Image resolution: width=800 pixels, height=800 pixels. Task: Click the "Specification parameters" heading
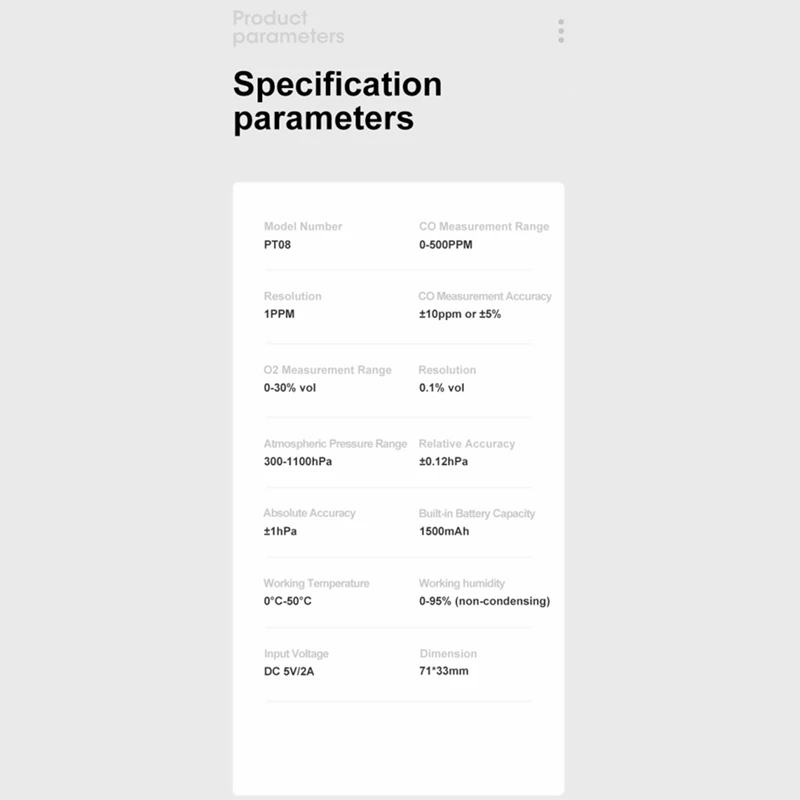coord(337,101)
